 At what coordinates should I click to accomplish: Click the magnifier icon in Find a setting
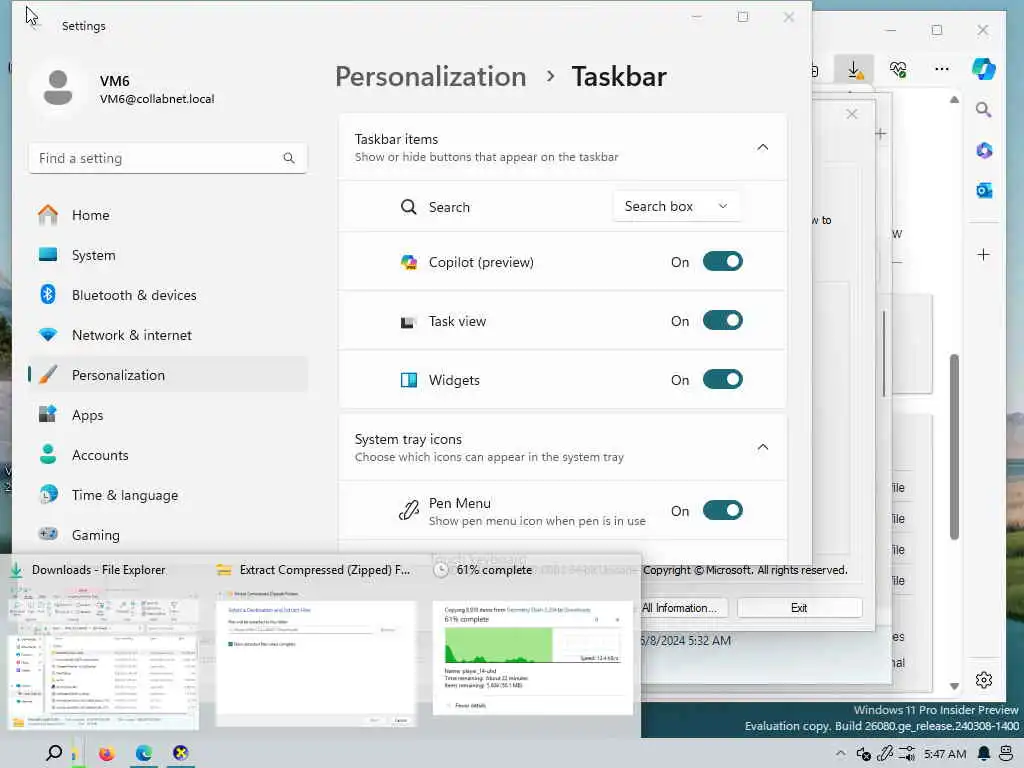click(x=289, y=158)
